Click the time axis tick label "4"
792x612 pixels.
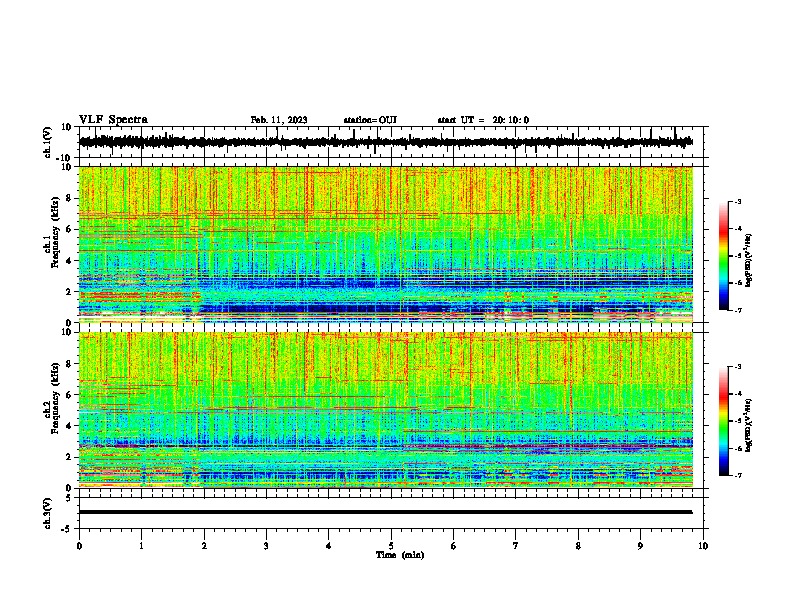(328, 546)
